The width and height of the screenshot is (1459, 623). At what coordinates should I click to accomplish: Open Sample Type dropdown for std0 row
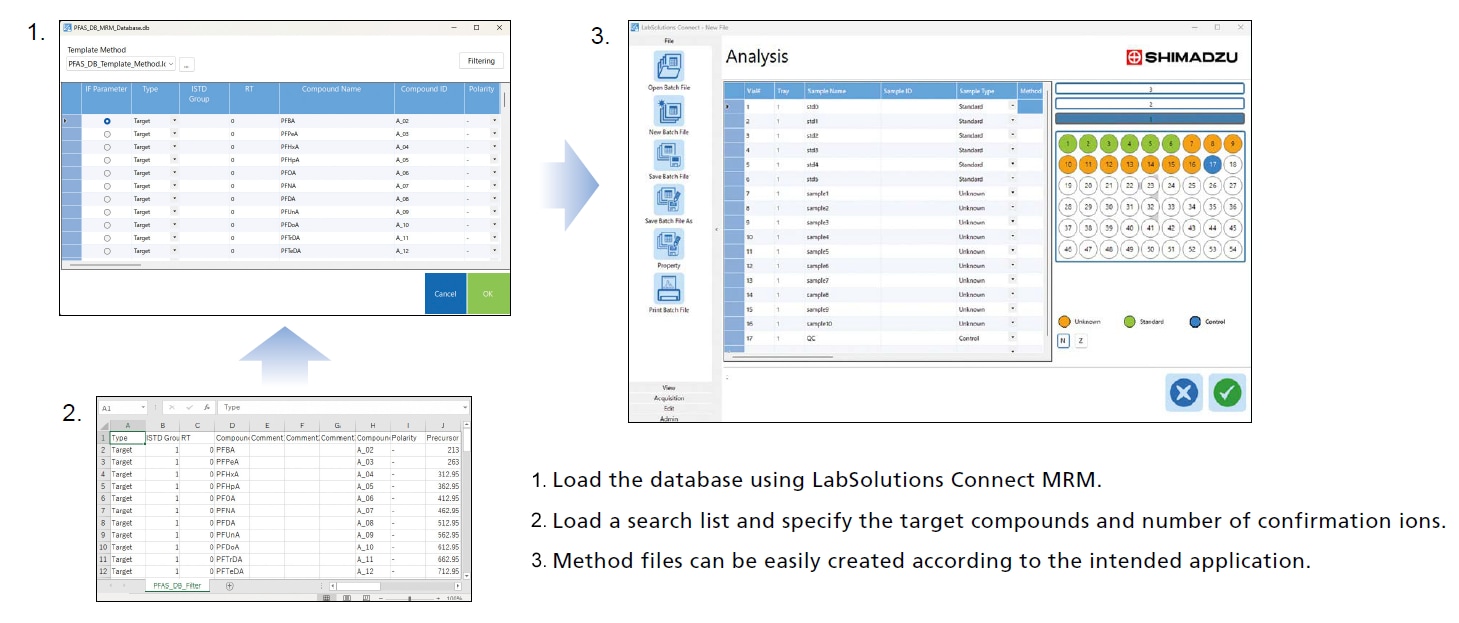[1012, 106]
